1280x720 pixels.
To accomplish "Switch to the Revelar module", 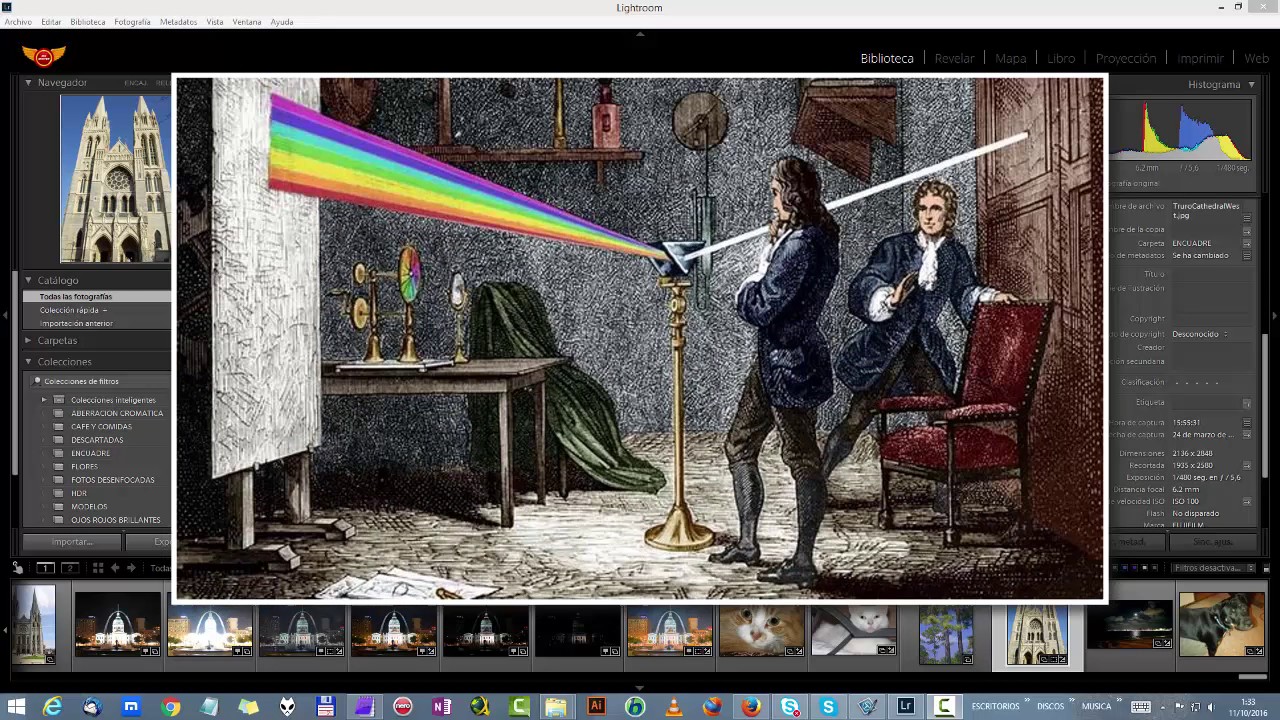I will [954, 58].
